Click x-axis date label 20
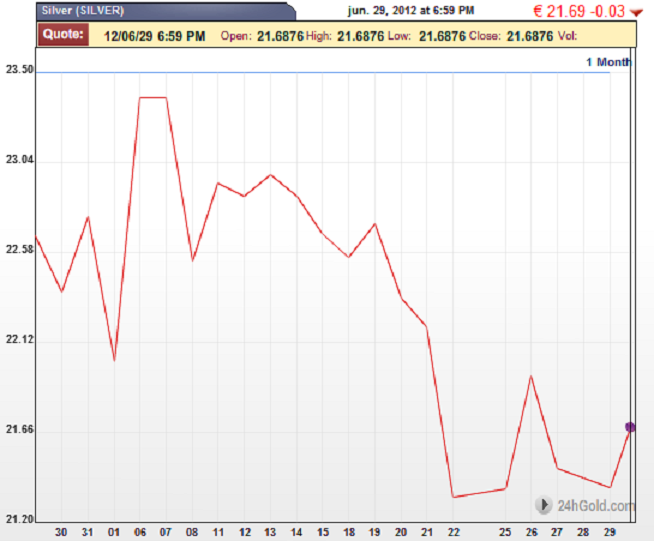The height and width of the screenshot is (541, 654). pyautogui.click(x=401, y=532)
